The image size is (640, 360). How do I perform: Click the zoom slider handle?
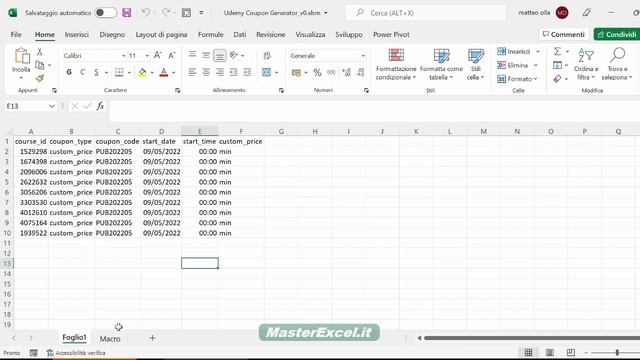[x=617, y=353]
